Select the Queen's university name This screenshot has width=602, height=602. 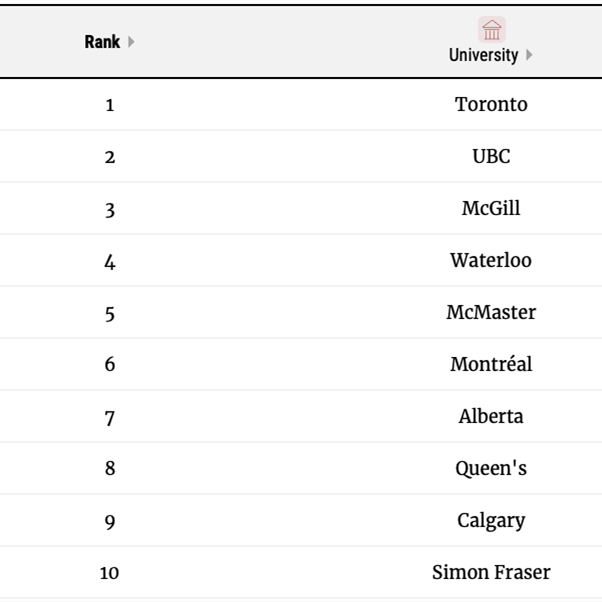pos(491,468)
